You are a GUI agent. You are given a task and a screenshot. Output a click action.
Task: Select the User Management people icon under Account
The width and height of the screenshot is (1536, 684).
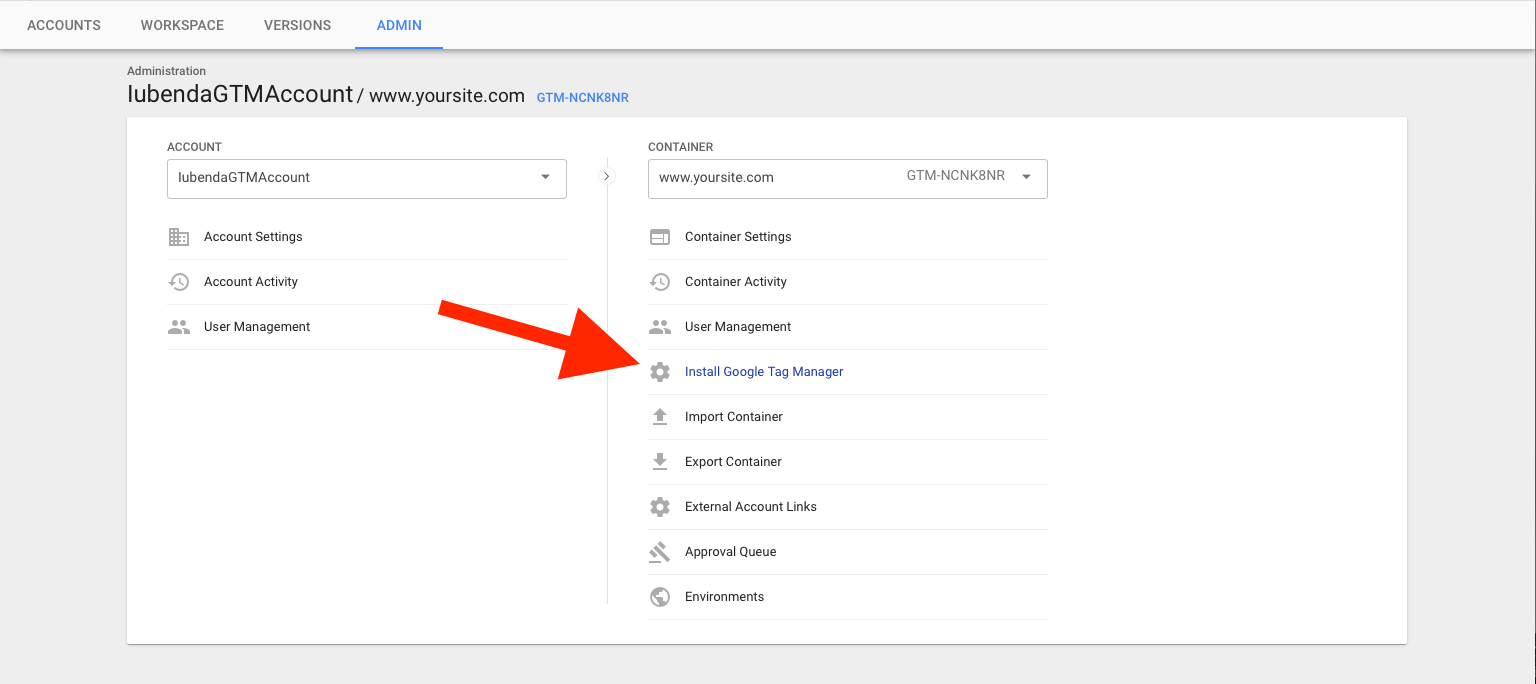(x=179, y=326)
